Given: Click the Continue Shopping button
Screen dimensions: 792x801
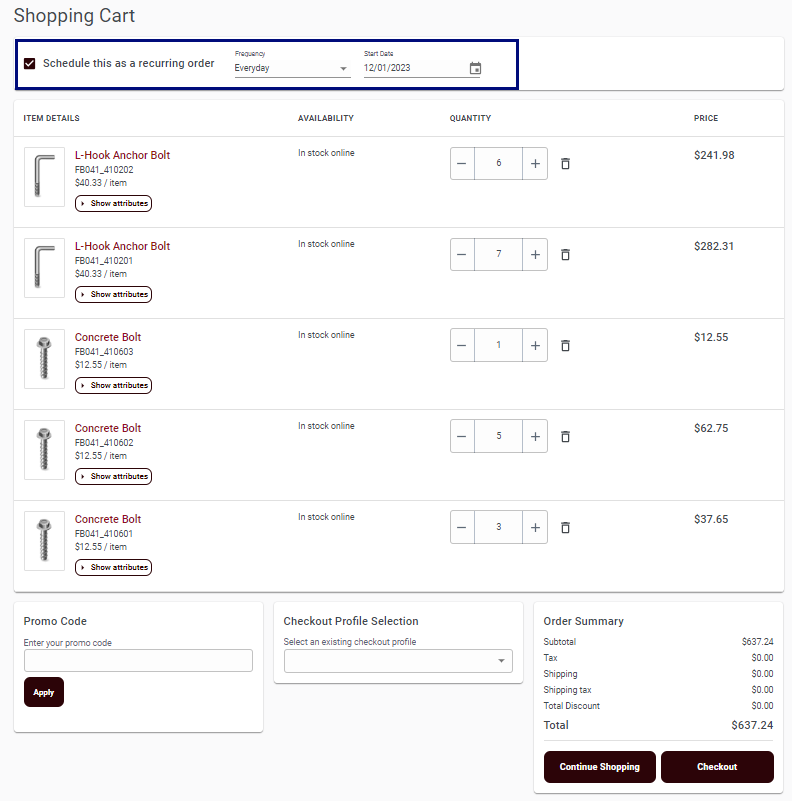Looking at the screenshot, I should click(x=599, y=766).
